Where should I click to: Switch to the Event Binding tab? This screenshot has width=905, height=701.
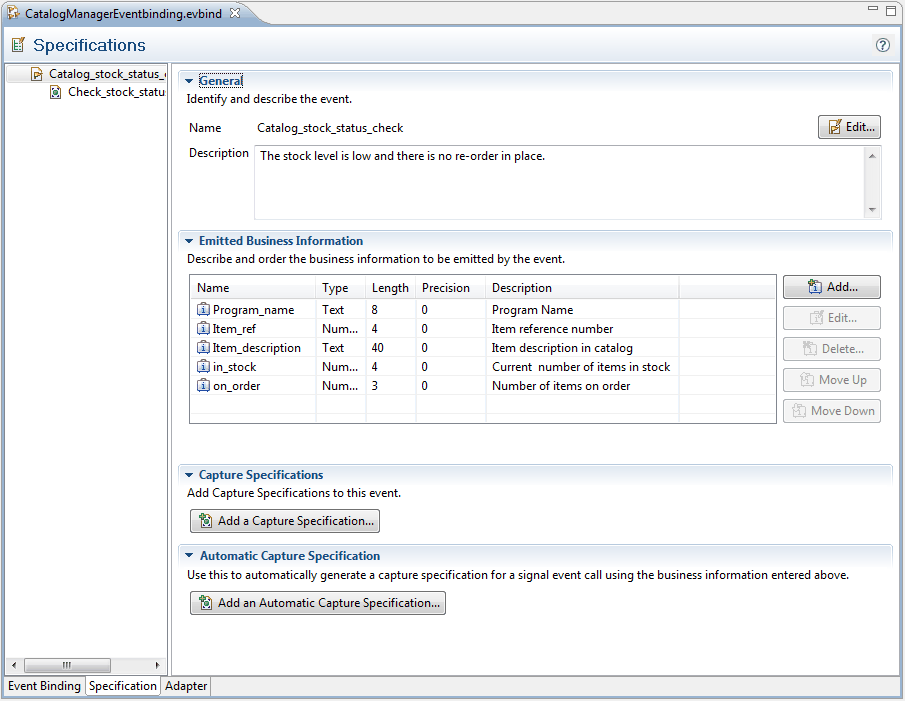click(44, 686)
